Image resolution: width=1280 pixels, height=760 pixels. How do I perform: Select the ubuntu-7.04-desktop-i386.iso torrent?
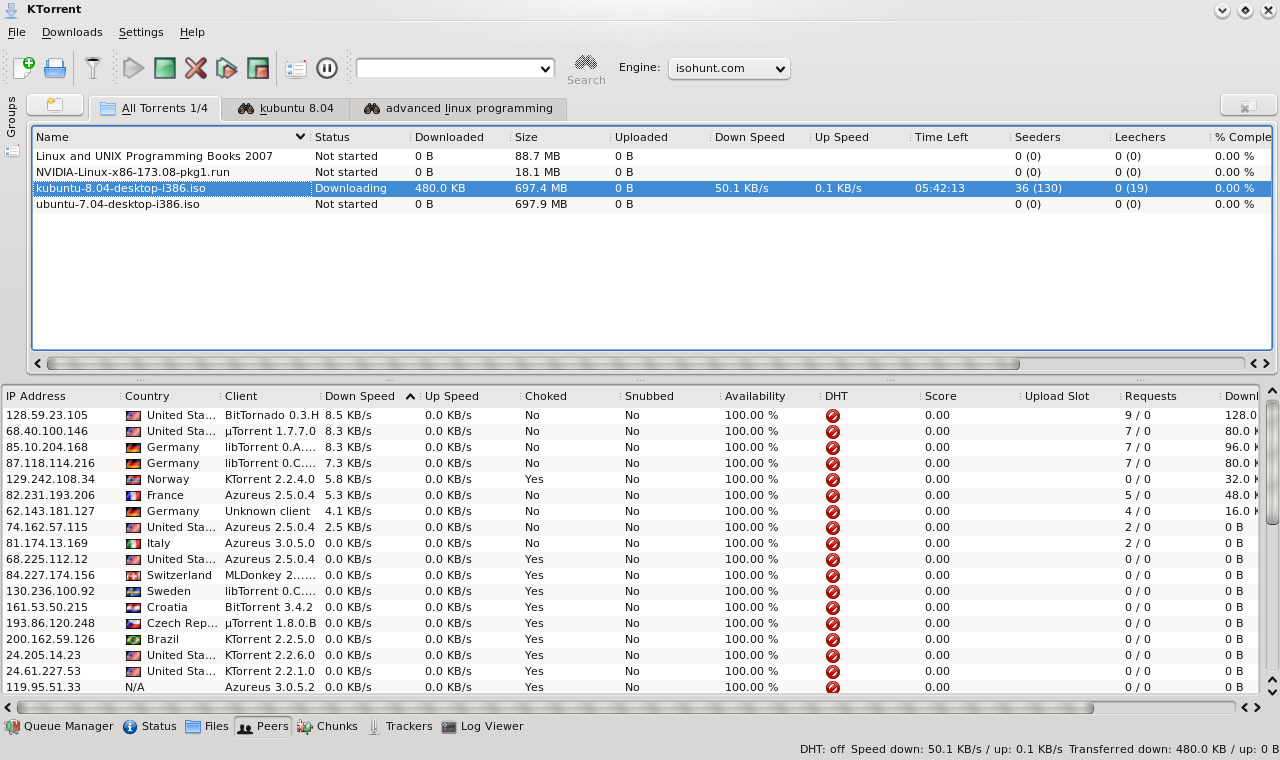click(x=652, y=204)
